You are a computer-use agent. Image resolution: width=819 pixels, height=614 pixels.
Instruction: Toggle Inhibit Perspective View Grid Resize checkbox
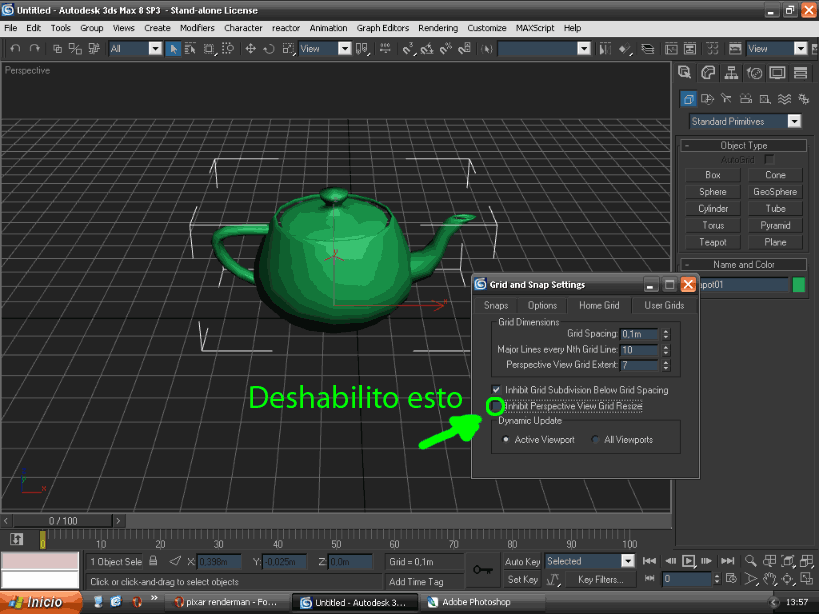point(496,406)
